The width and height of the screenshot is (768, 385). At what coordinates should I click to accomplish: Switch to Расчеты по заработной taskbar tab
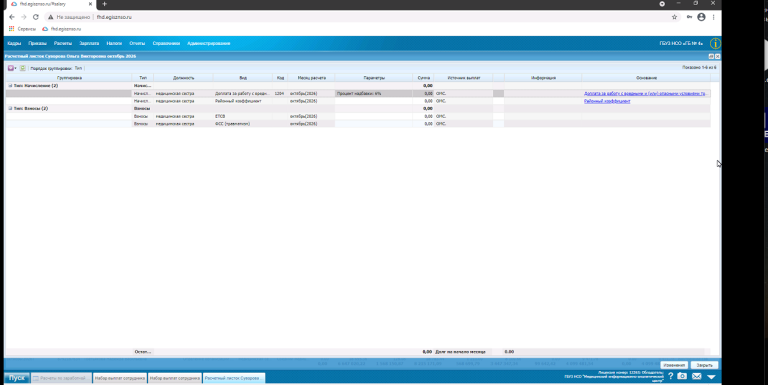(x=61, y=378)
